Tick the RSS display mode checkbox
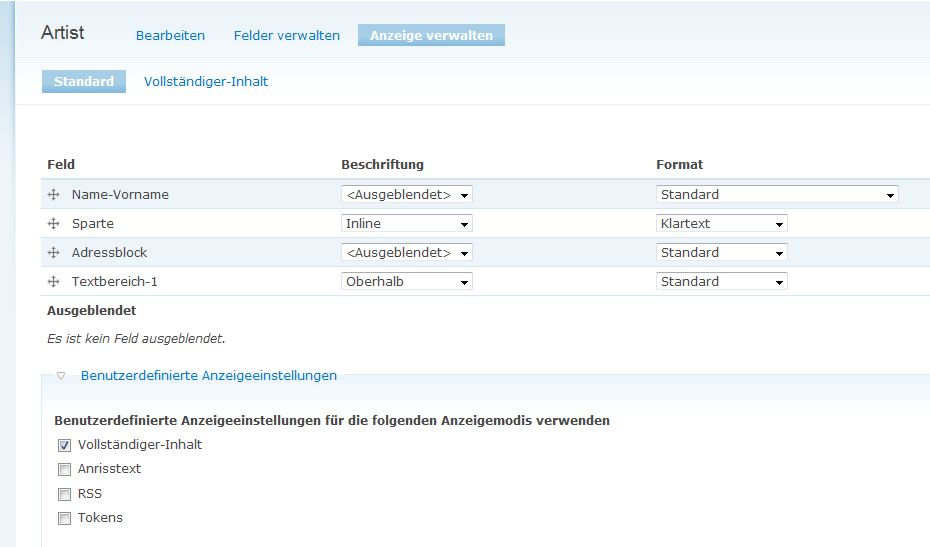 (64, 494)
